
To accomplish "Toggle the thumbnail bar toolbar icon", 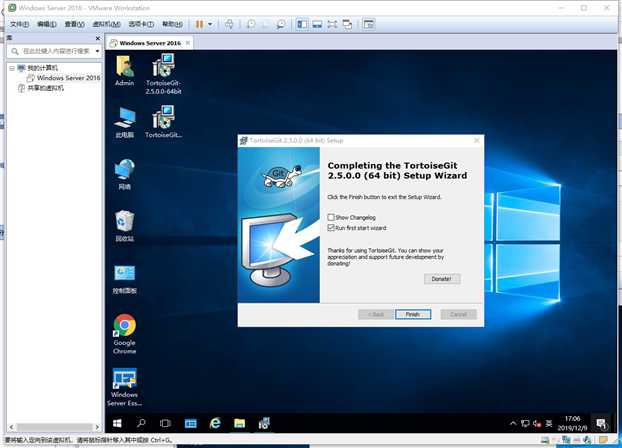I will pos(317,25).
